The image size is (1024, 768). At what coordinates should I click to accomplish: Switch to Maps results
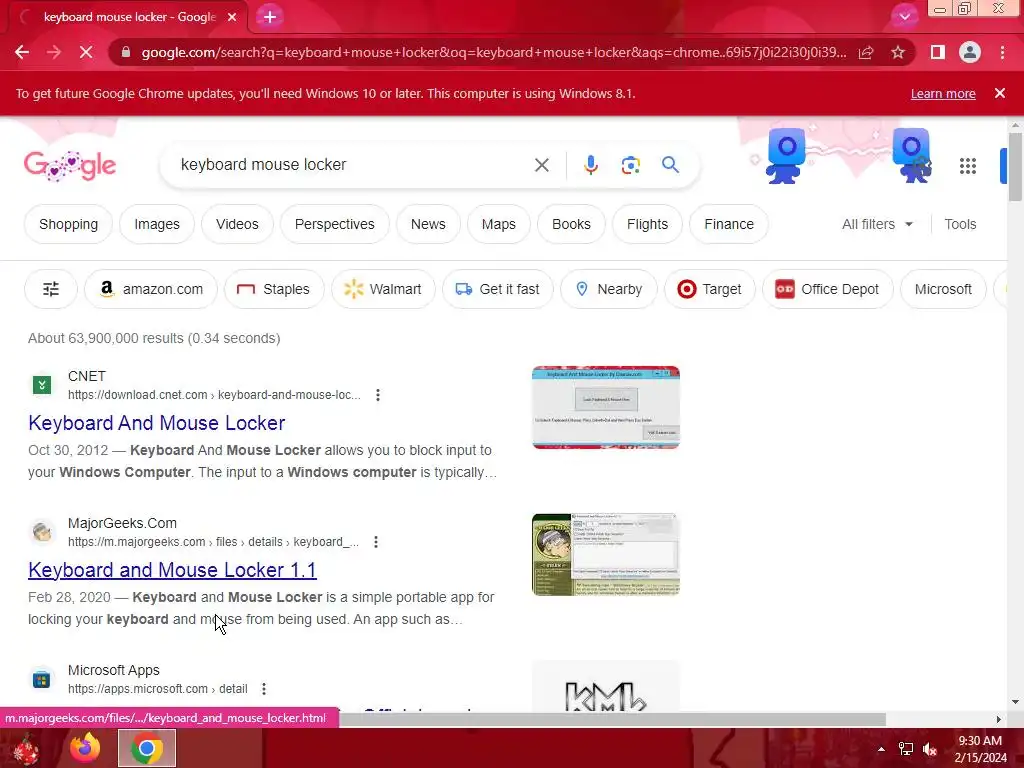click(x=498, y=224)
